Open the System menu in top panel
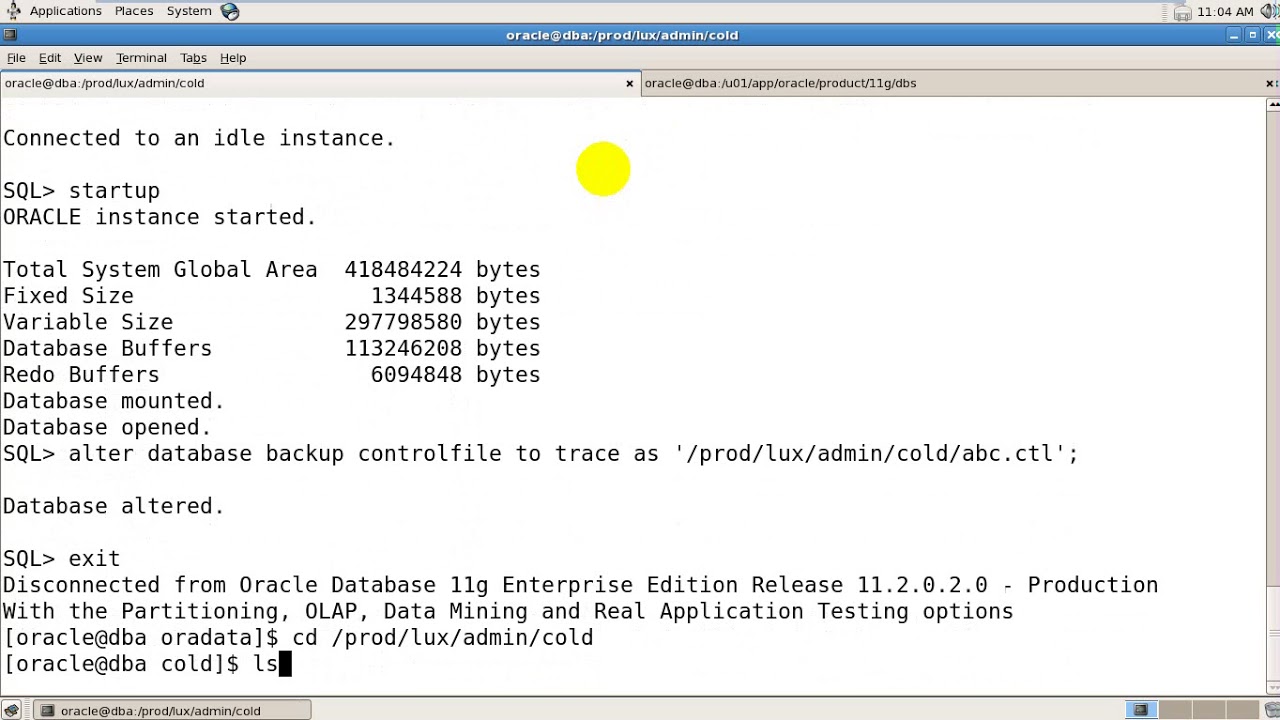1280x720 pixels. (x=189, y=11)
